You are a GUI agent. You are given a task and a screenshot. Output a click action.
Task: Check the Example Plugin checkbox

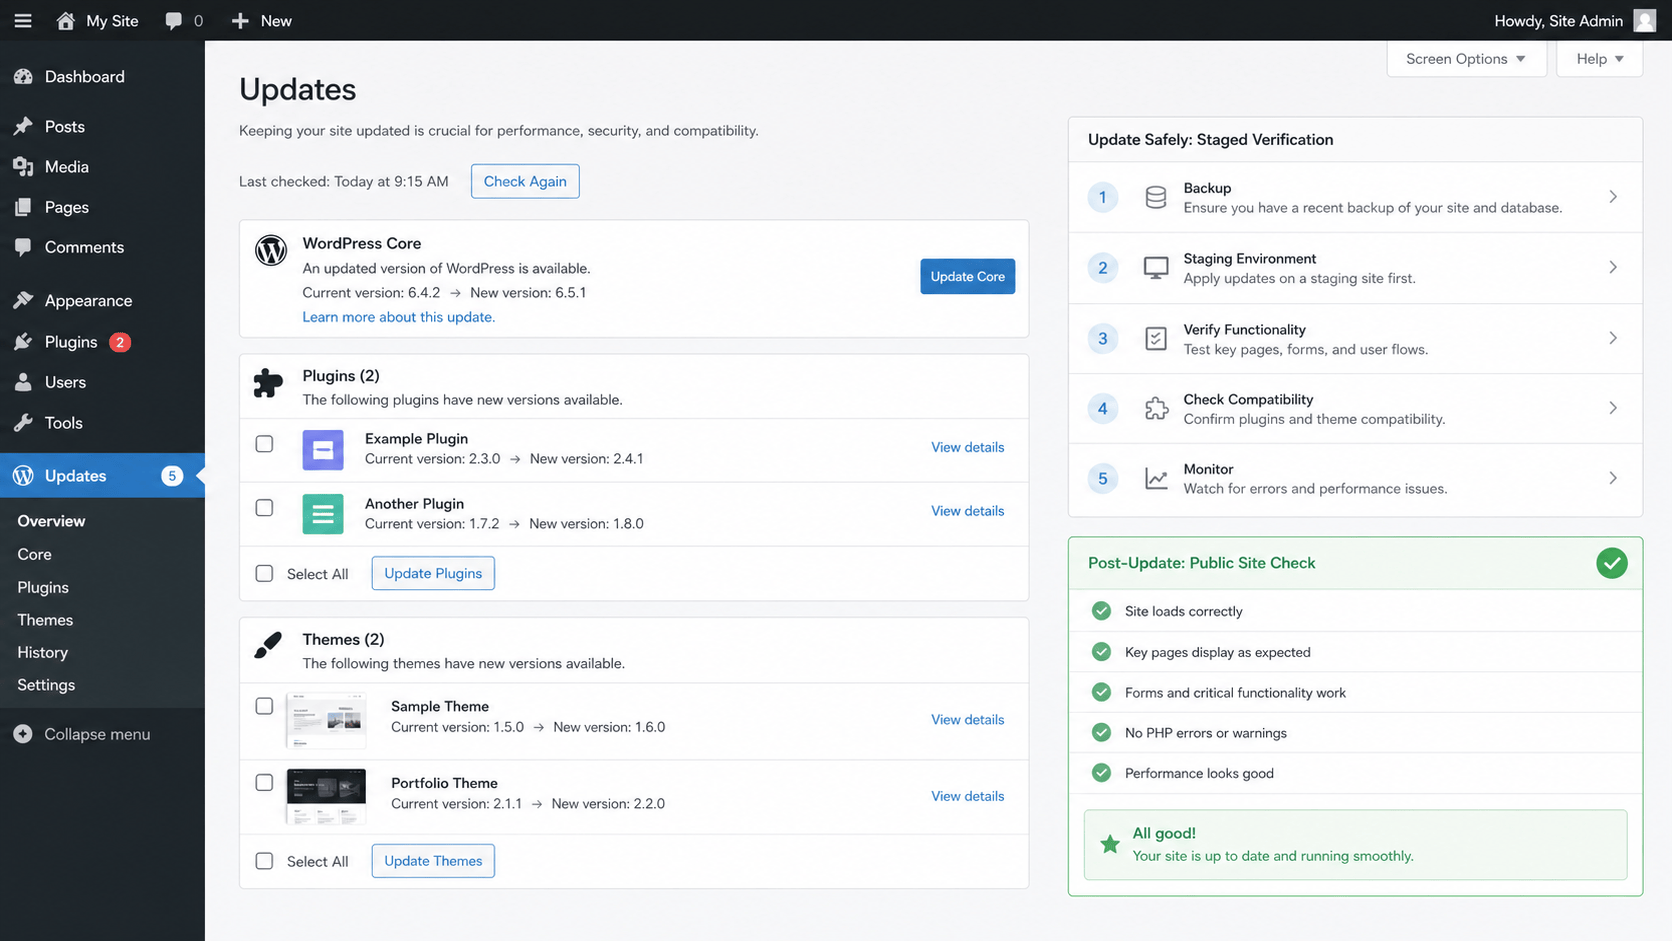pyautogui.click(x=264, y=444)
